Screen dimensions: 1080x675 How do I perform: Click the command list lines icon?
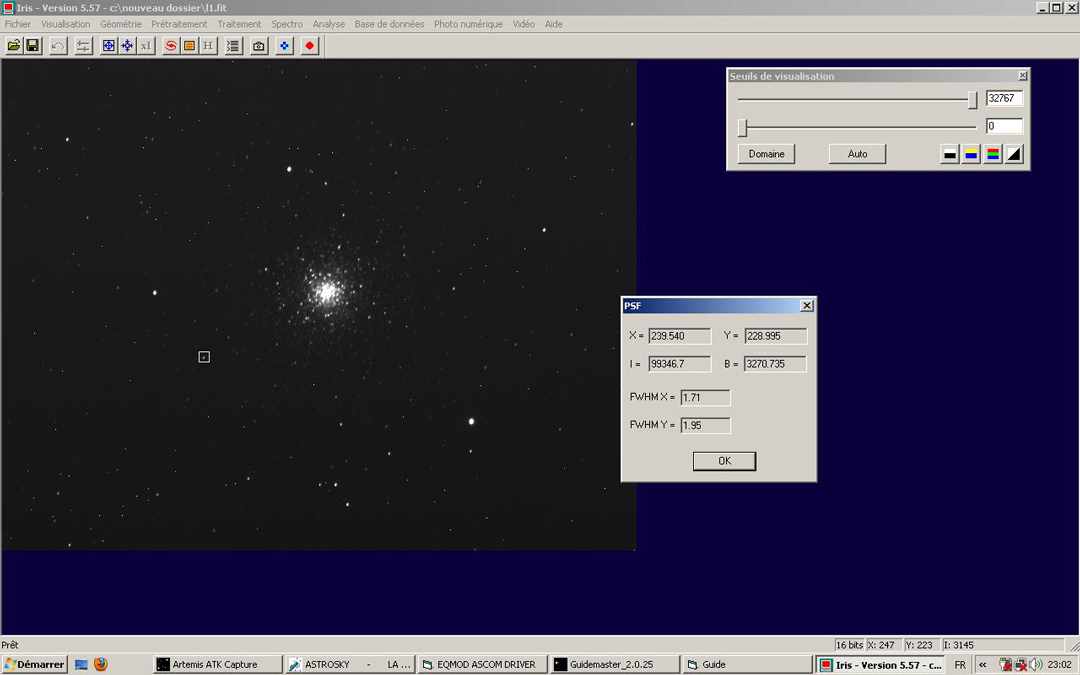coord(233,46)
